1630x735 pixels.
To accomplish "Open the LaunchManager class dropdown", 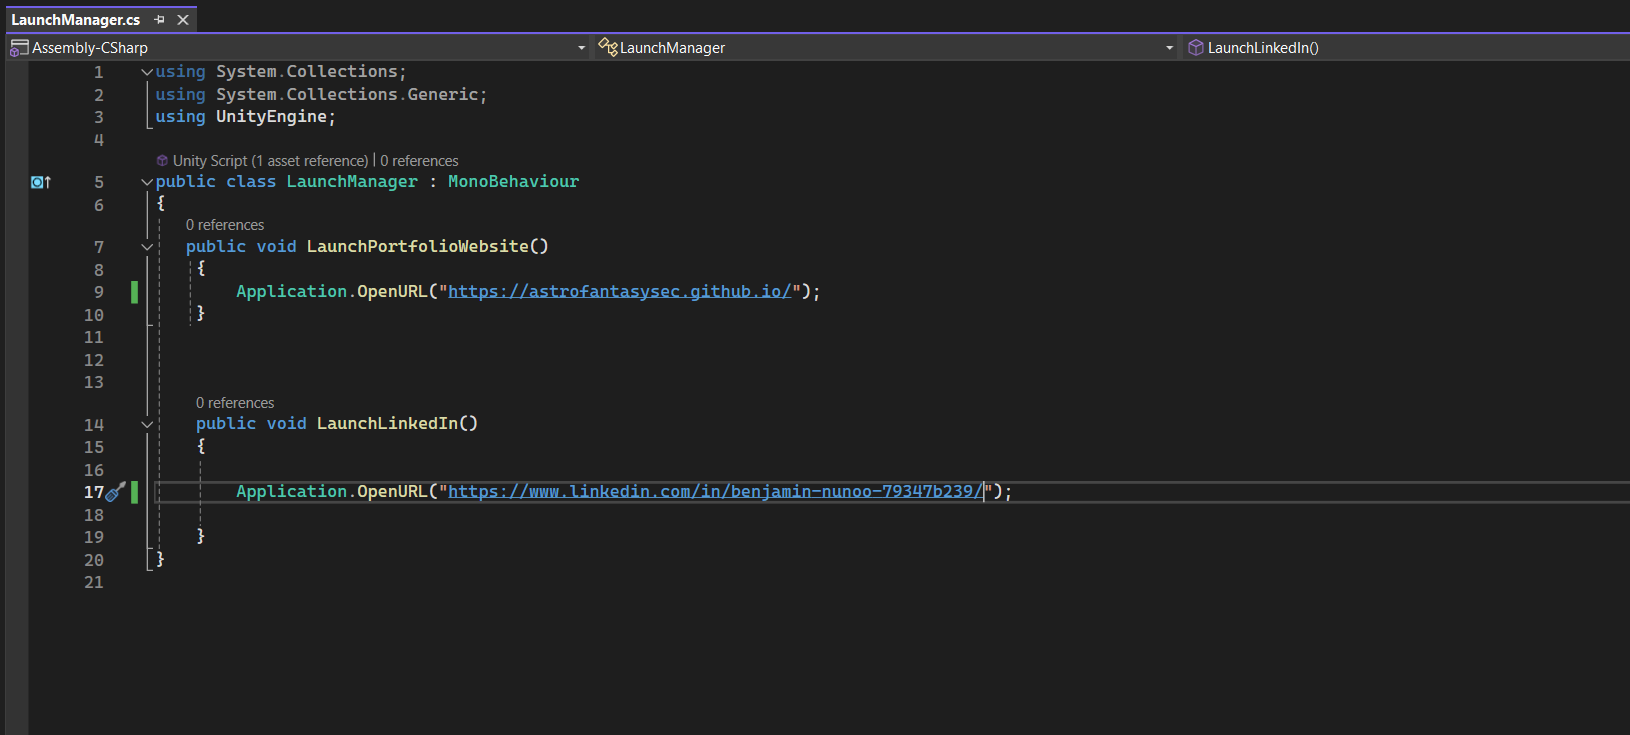I will pos(1170,48).
